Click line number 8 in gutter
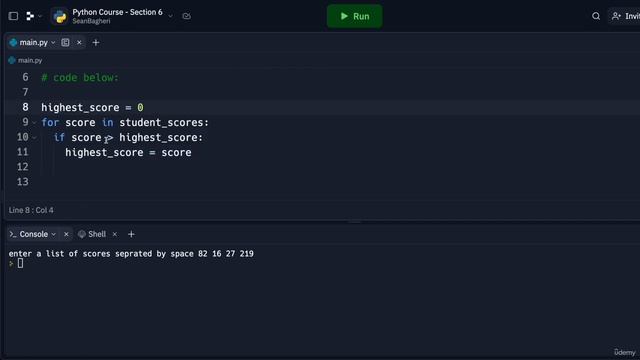Screen dimensions: 640x360 (x=25, y=107)
